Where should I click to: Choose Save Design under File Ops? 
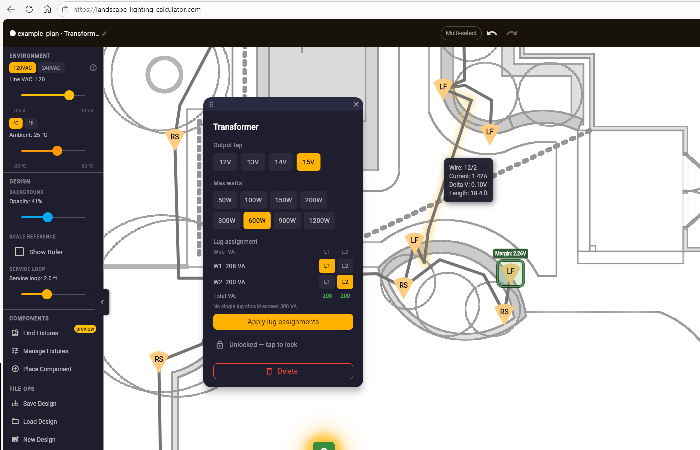[x=39, y=404]
